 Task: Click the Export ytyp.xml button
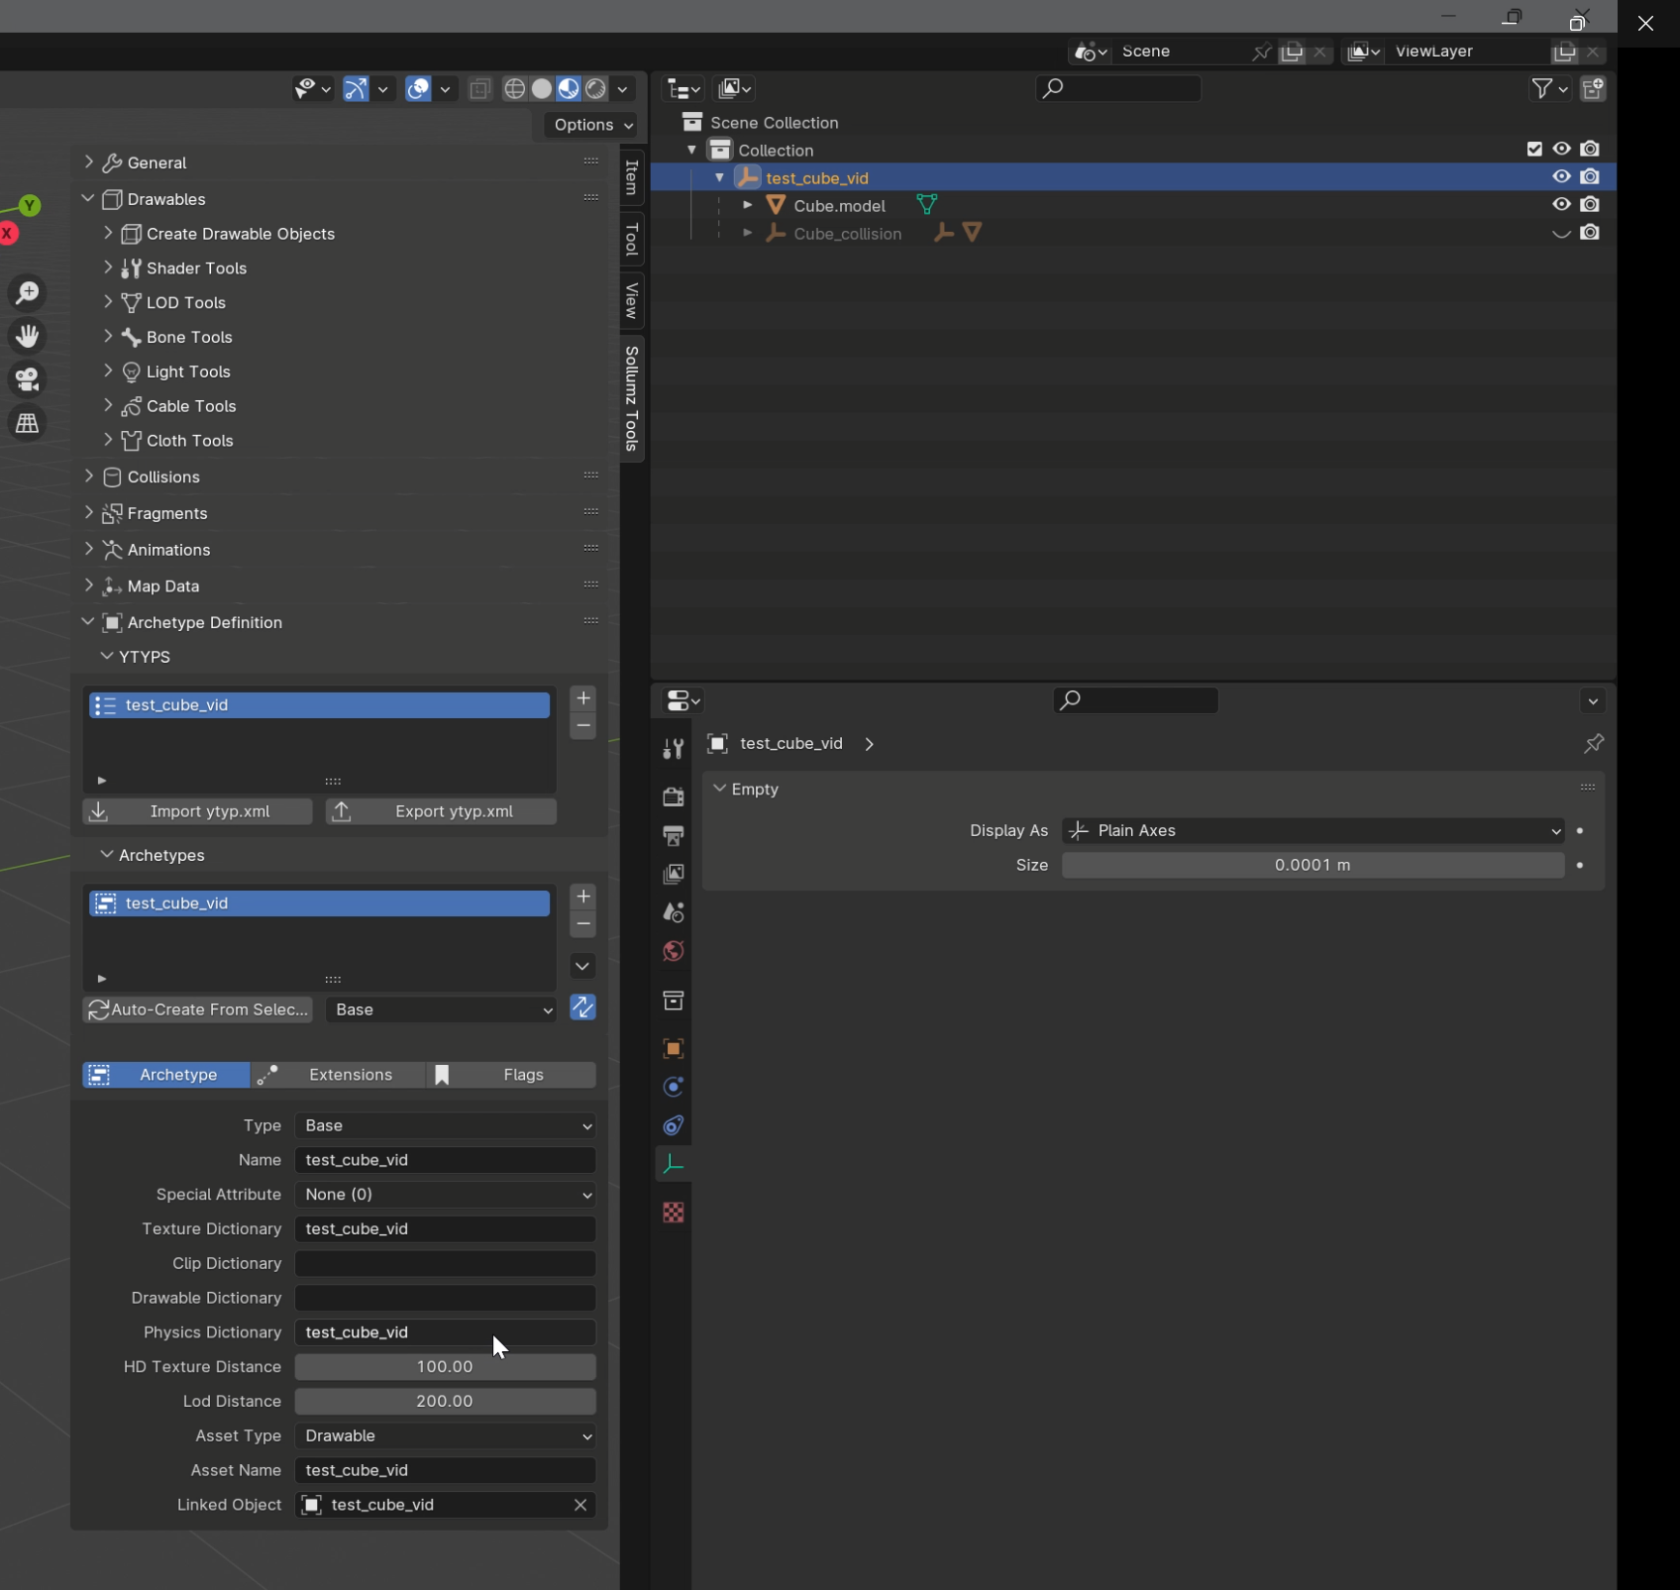[x=441, y=812]
